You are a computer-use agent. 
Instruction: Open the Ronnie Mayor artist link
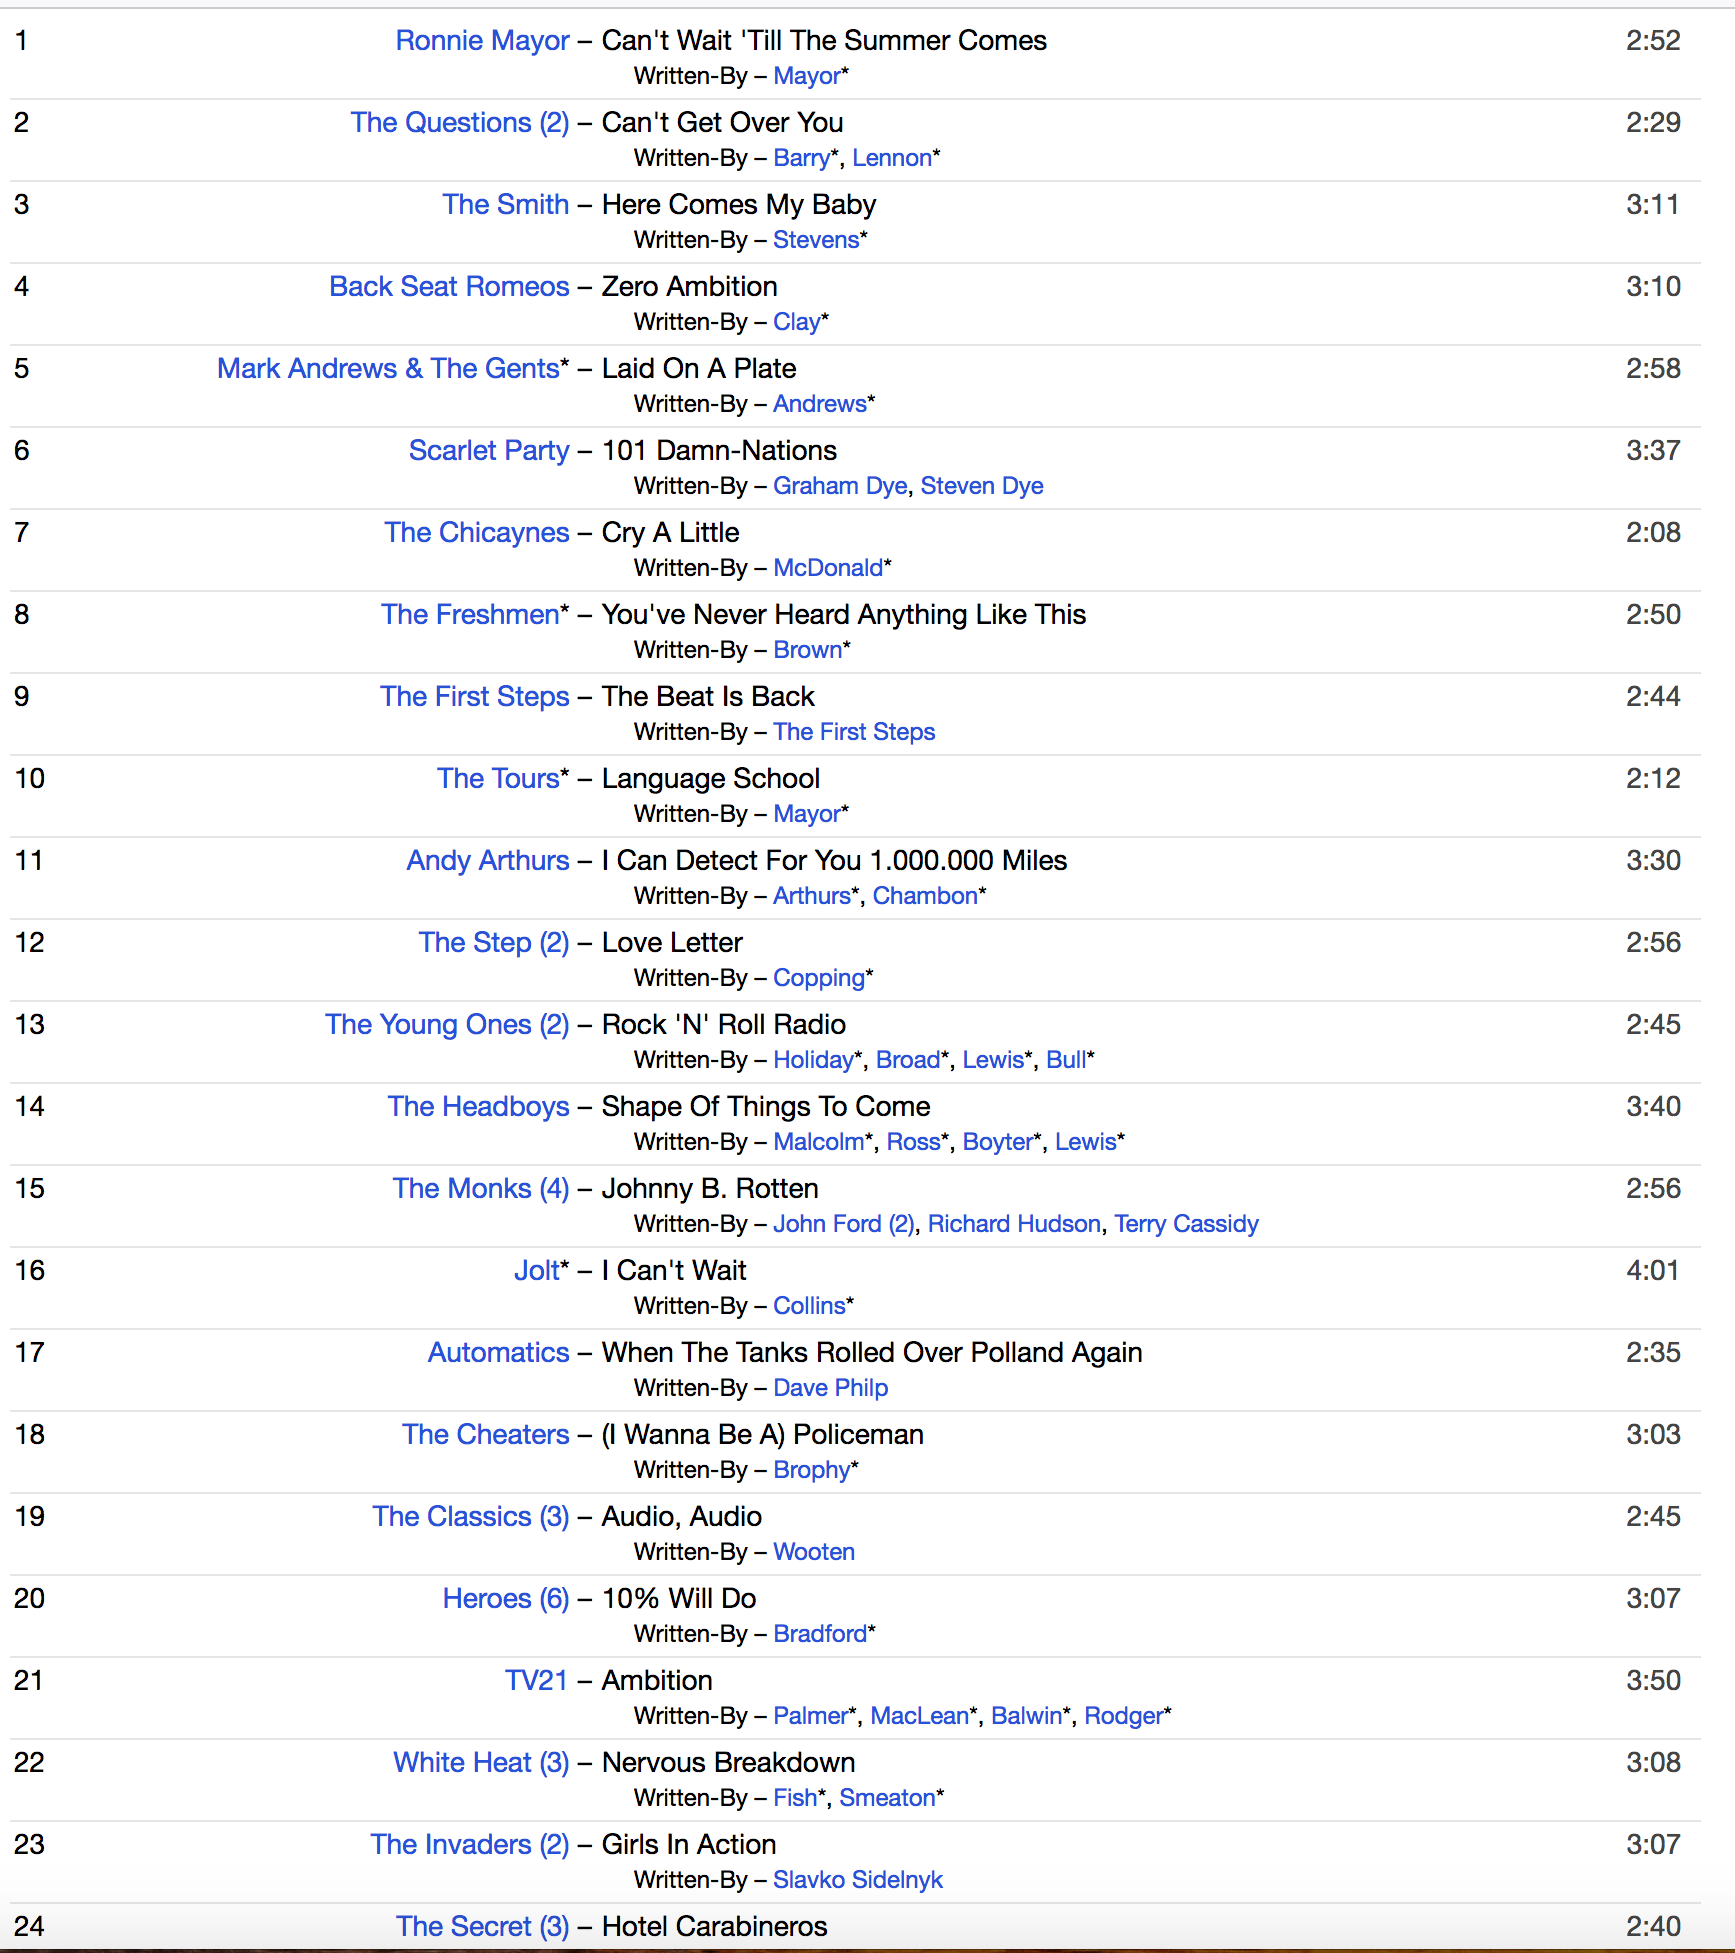[x=482, y=41]
